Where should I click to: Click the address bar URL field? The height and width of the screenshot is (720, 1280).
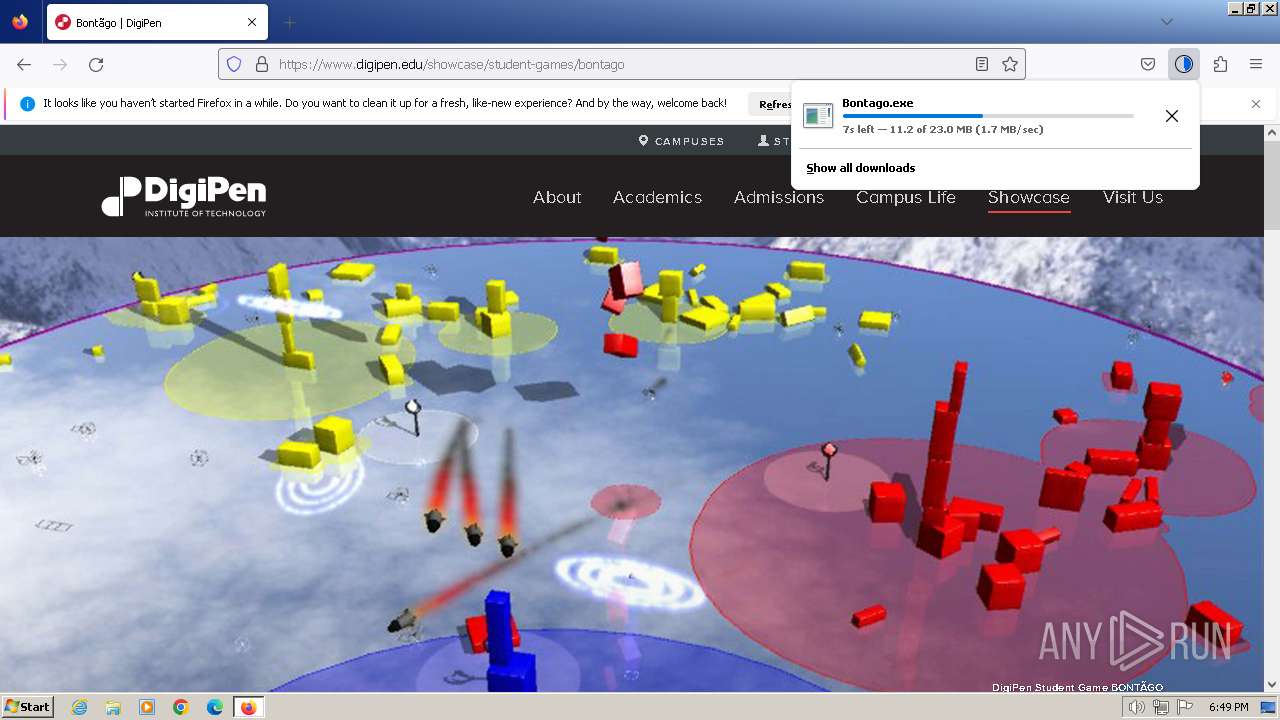(x=620, y=64)
